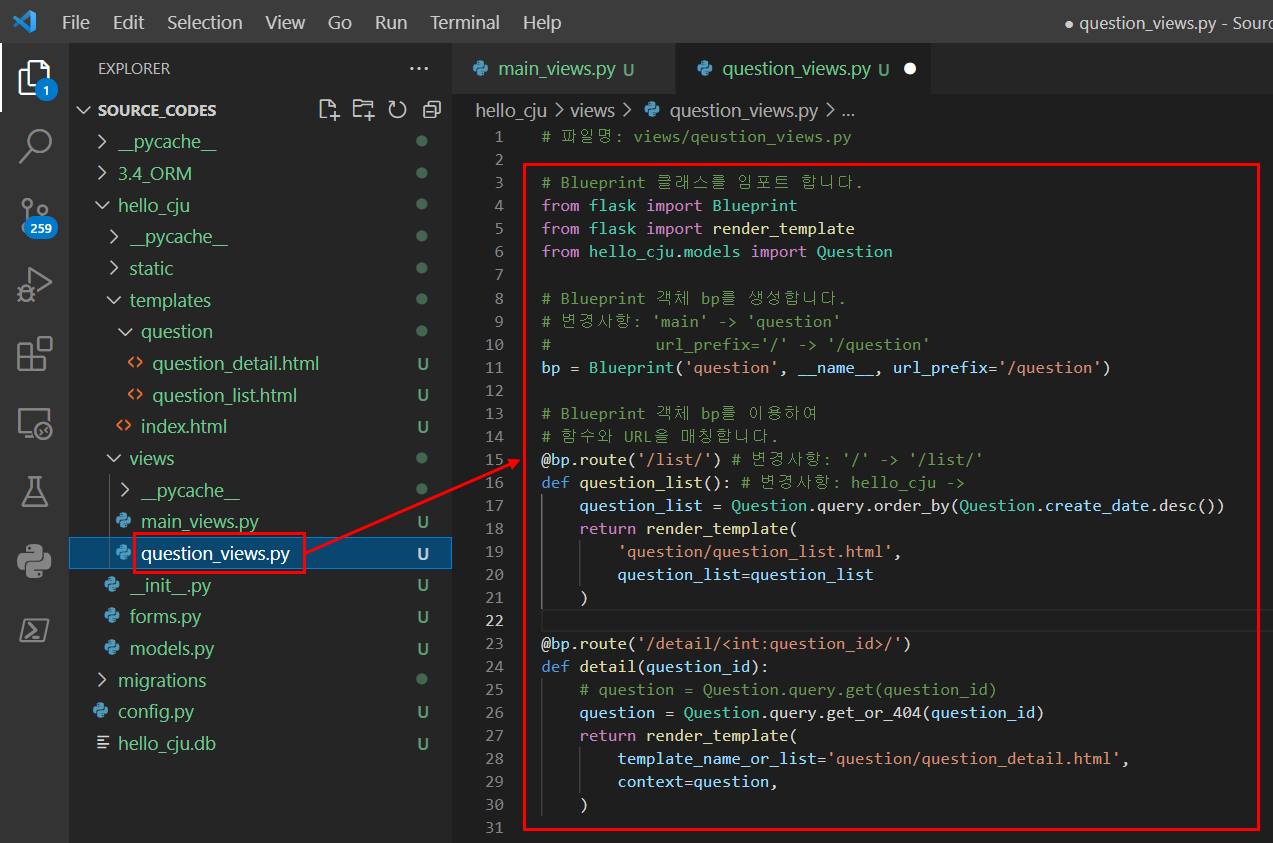Collapse the views folder
1273x843 pixels.
[113, 458]
